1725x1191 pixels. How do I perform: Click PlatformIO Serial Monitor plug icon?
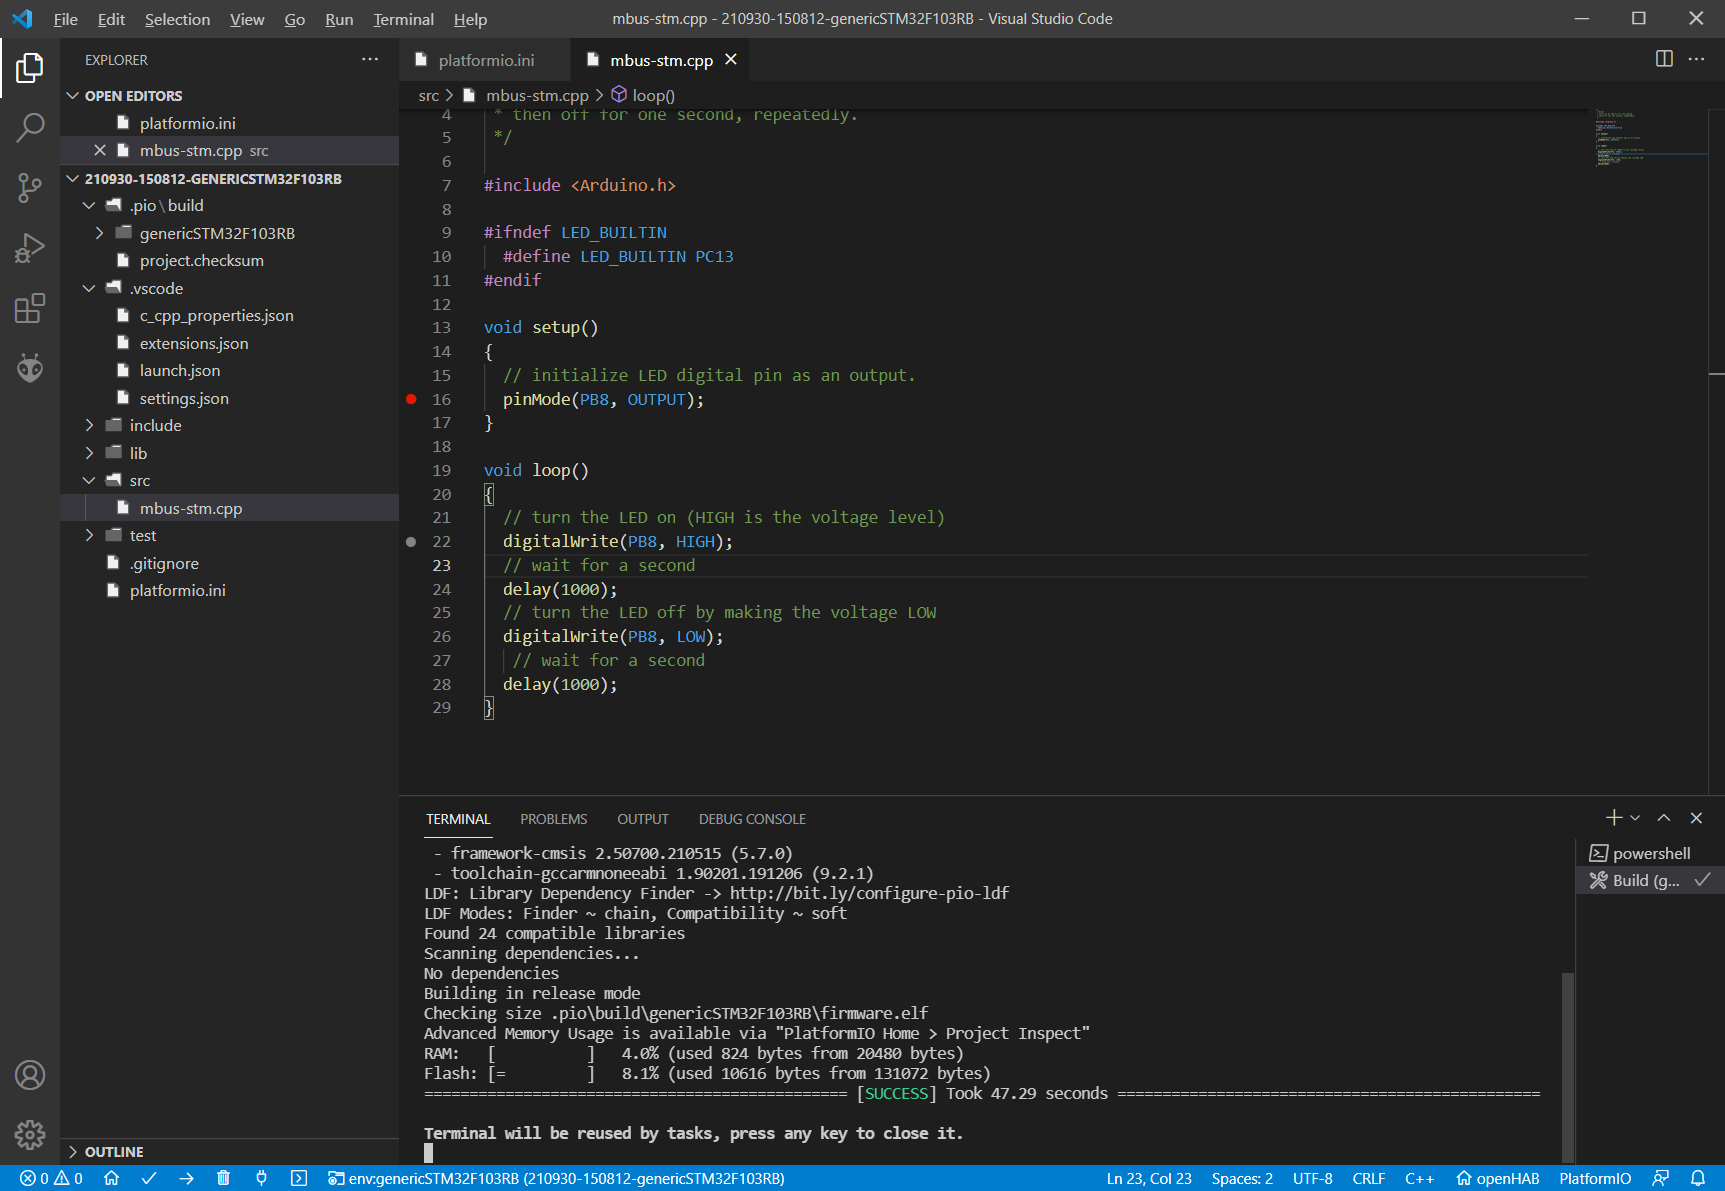coord(261,1178)
